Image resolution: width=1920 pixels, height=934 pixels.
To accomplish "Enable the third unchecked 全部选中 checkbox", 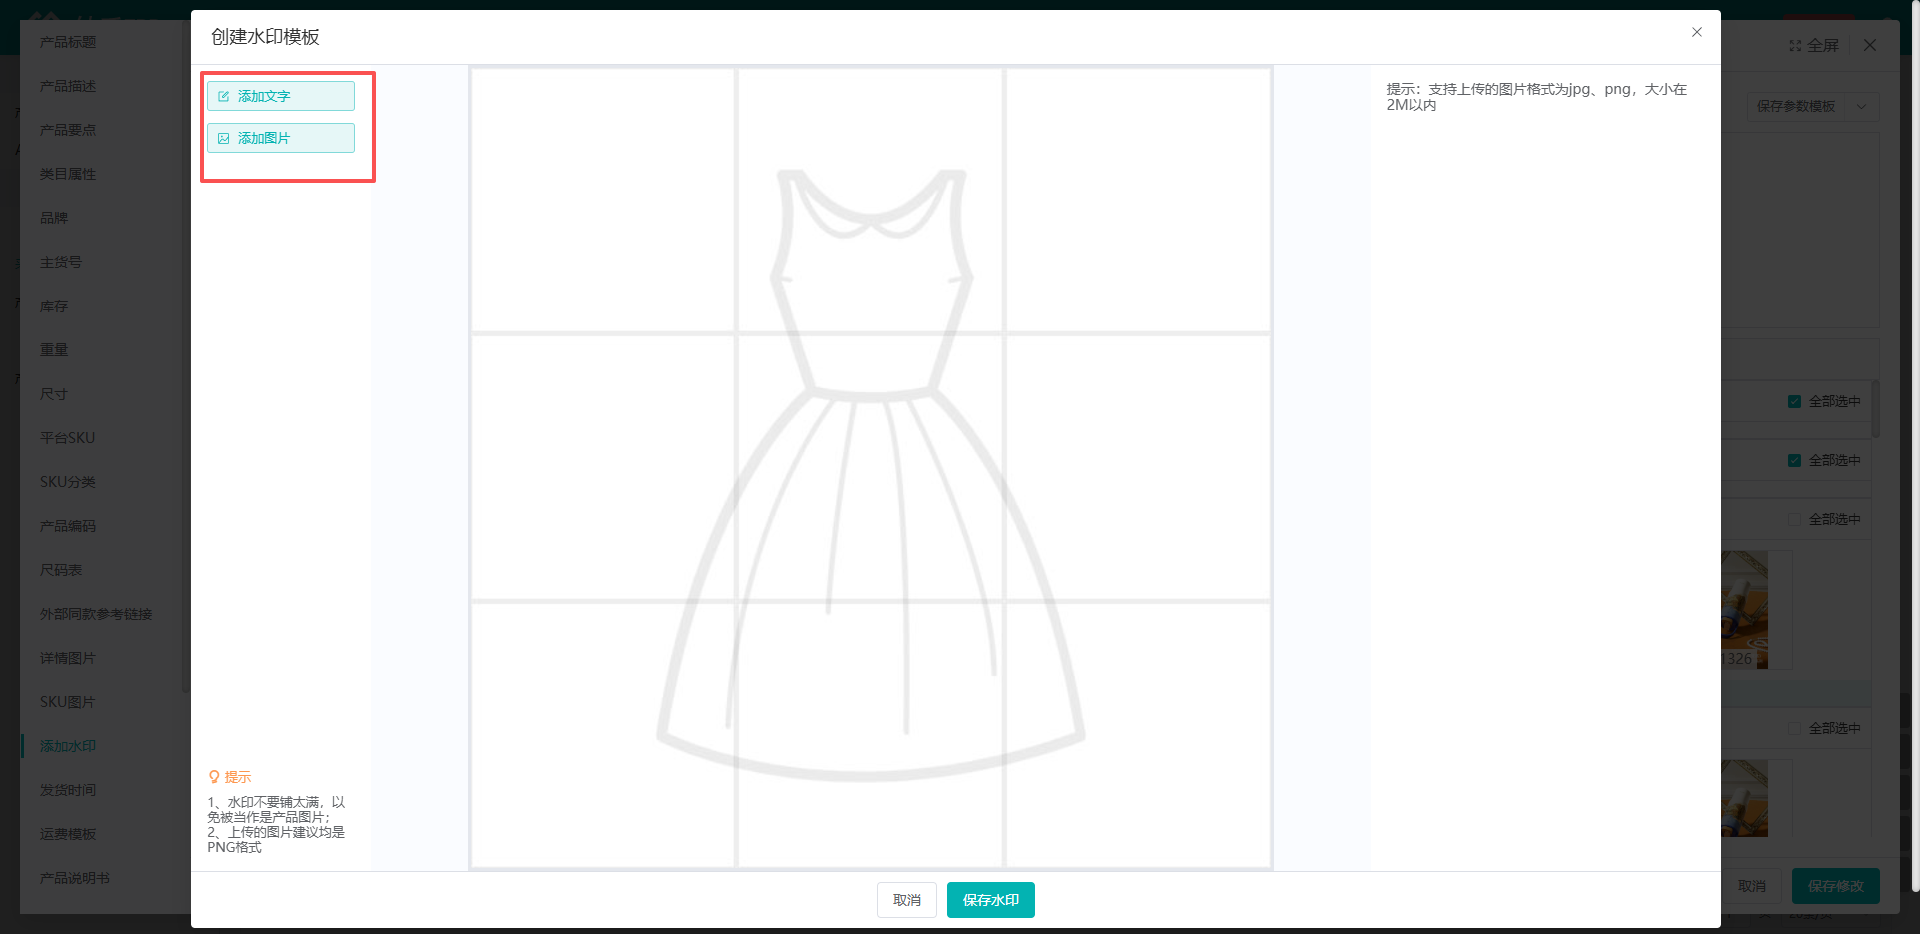I will point(1794,519).
